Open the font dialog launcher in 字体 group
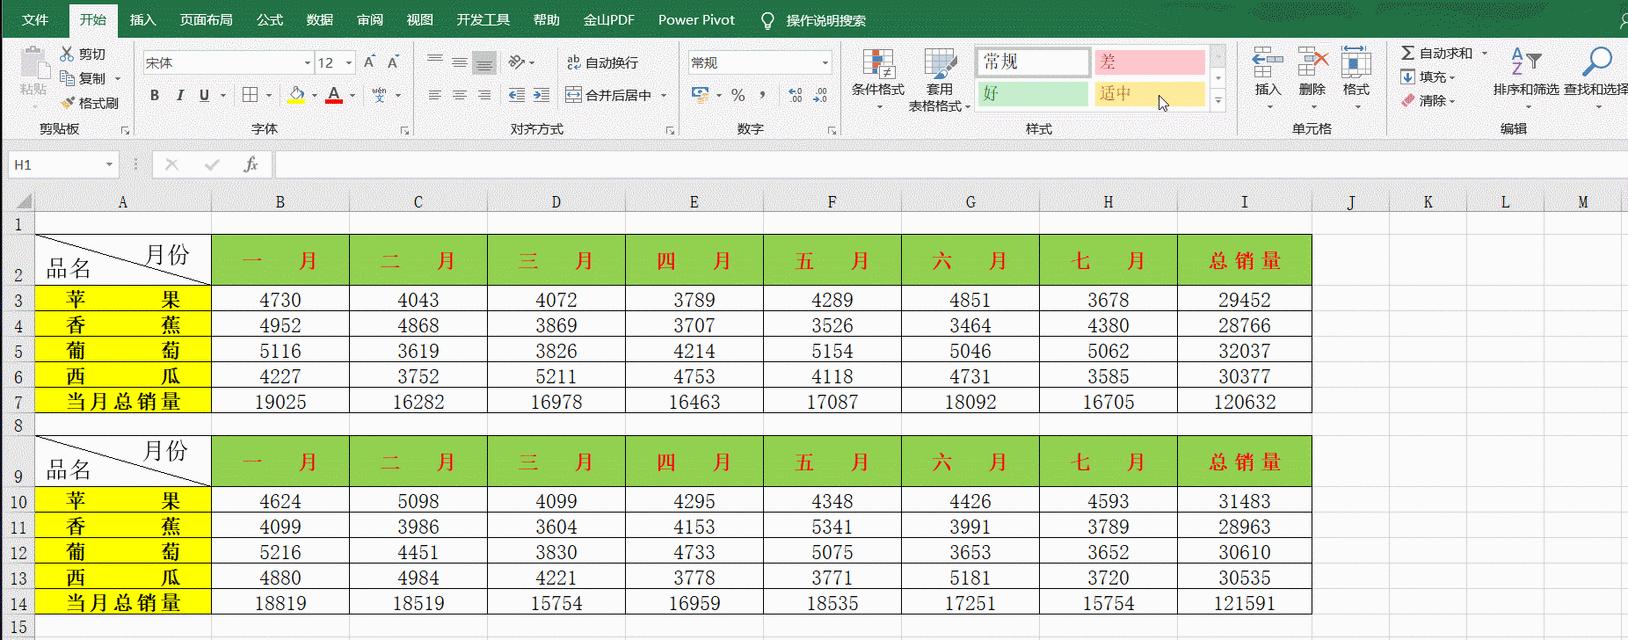This screenshot has height=640, width=1628. click(x=405, y=130)
